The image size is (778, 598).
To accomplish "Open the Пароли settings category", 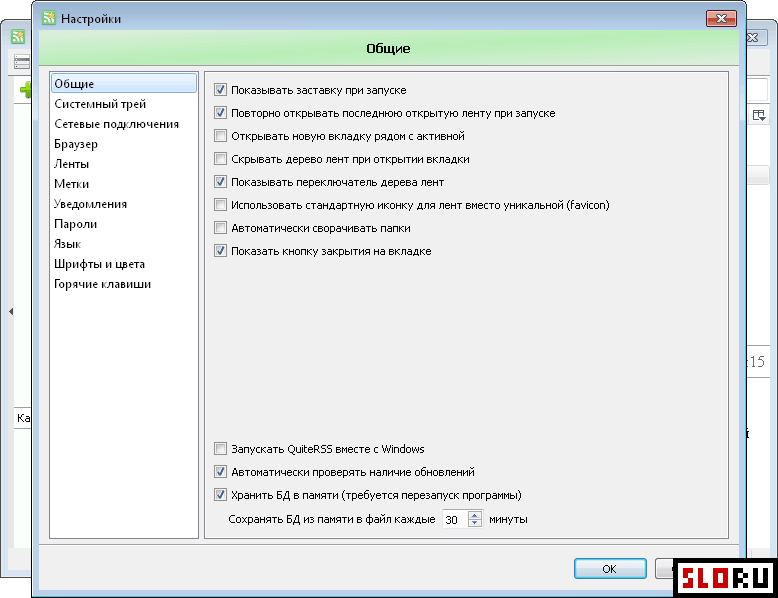I will (75, 224).
